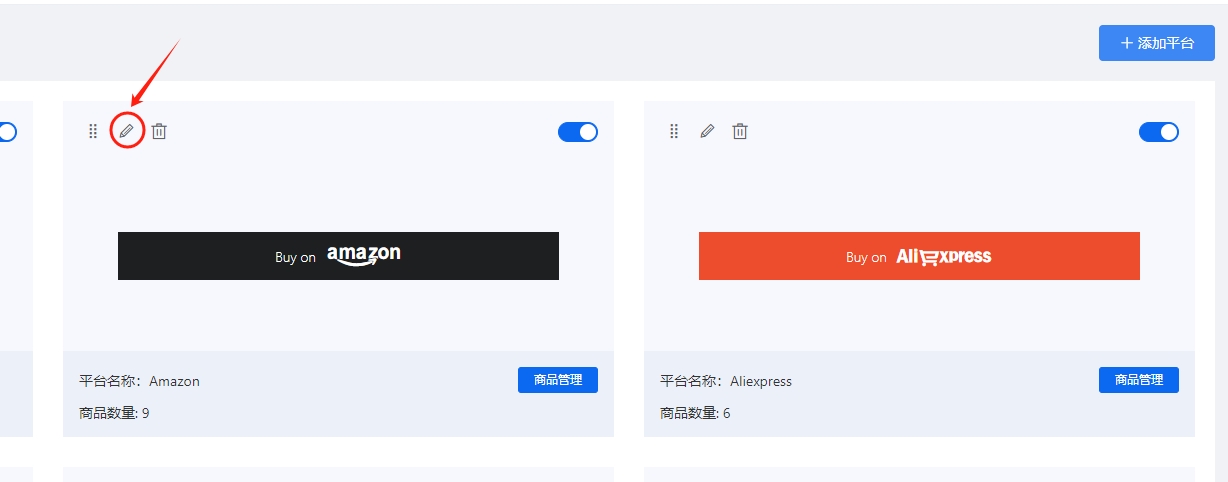Select the 平台名称: Amazon label
1228x482 pixels.
pyautogui.click(x=139, y=381)
